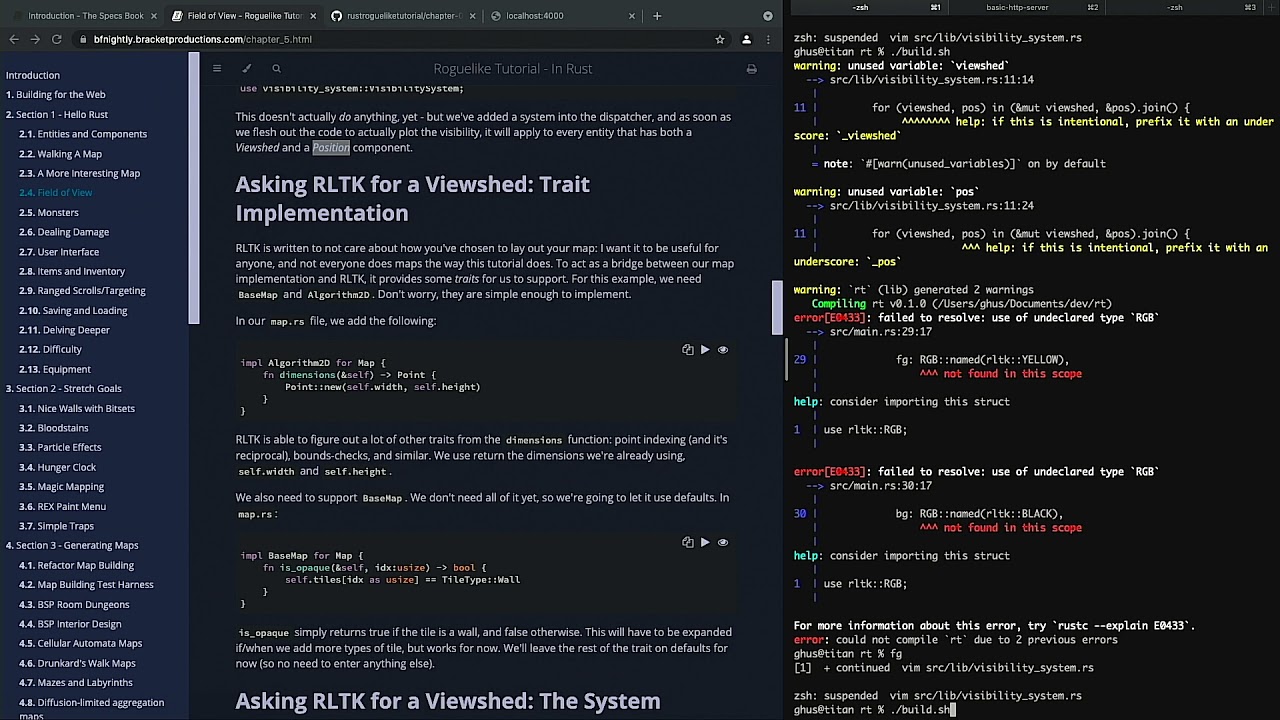Screen dimensions: 1280x720
Task: Close the rustrogueliketutorial GitHub tab
Action: coord(472,16)
